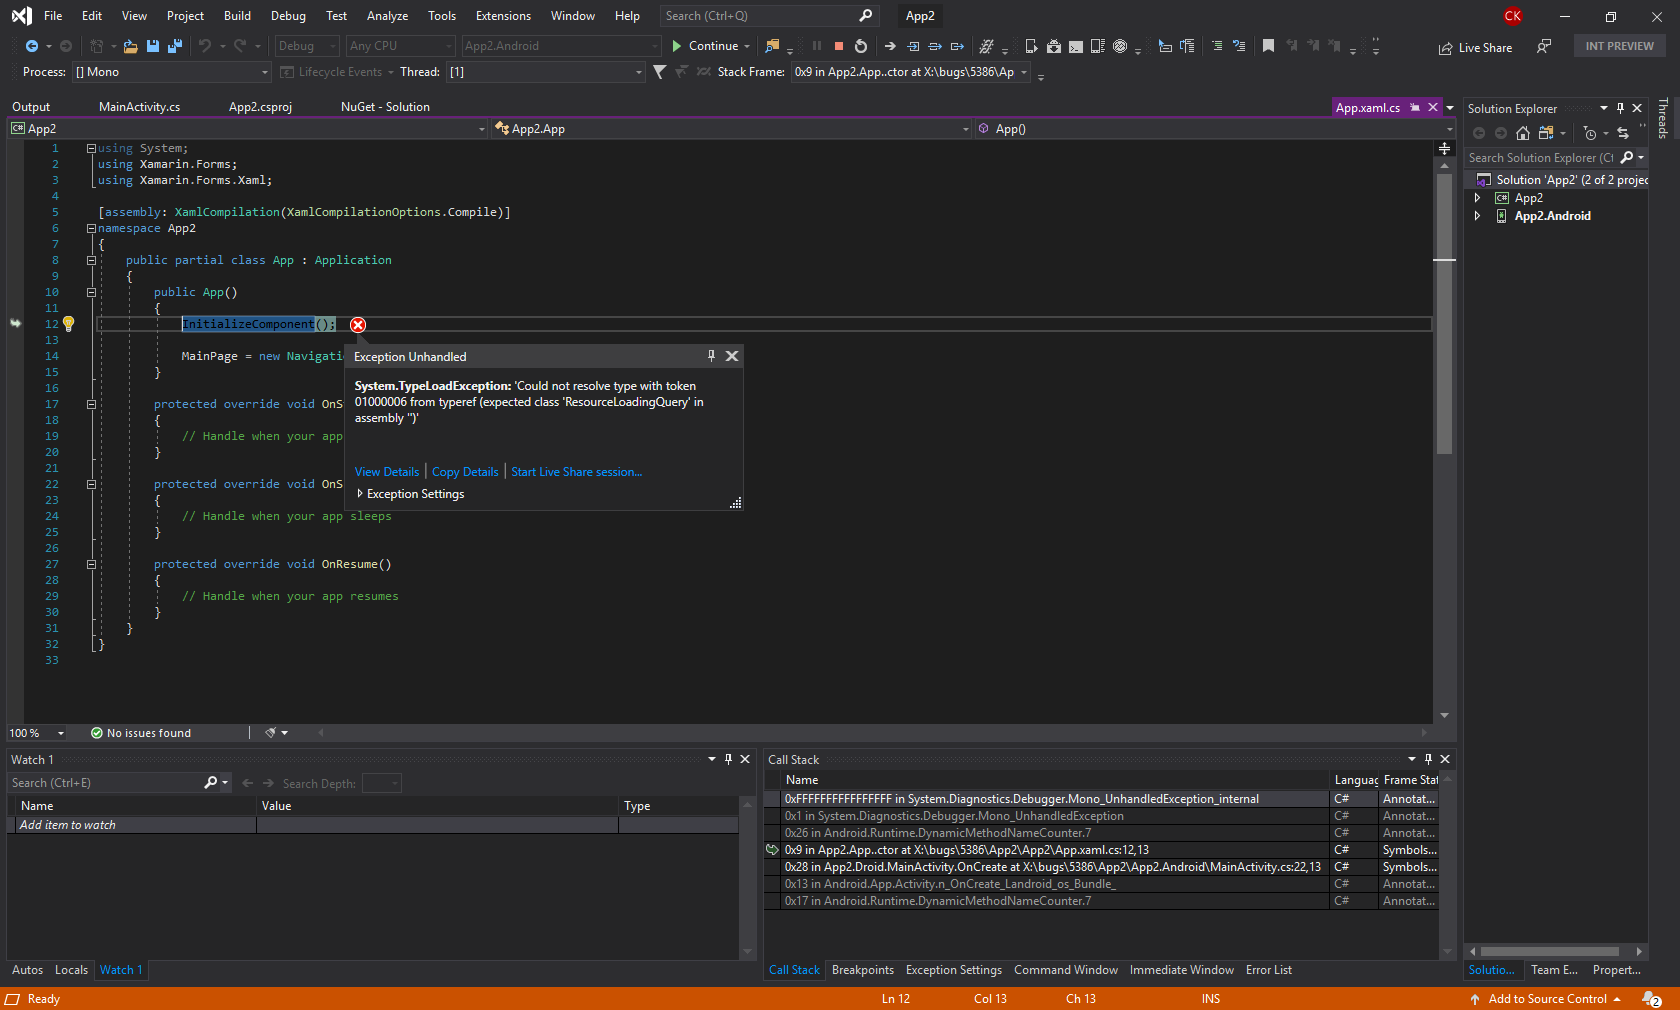Toggle auto-hide pin on Watch 1 panel
The image size is (1680, 1010).
pyautogui.click(x=728, y=759)
